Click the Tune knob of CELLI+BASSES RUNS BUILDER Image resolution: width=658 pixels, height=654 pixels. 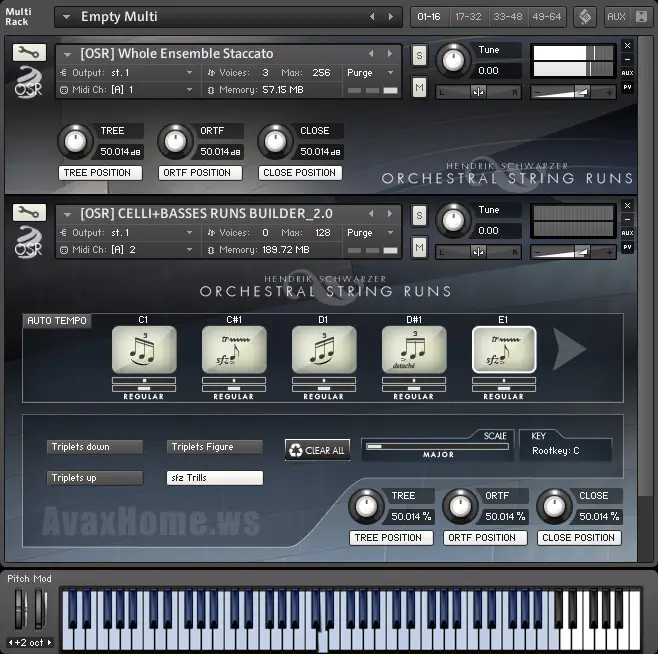coord(453,220)
